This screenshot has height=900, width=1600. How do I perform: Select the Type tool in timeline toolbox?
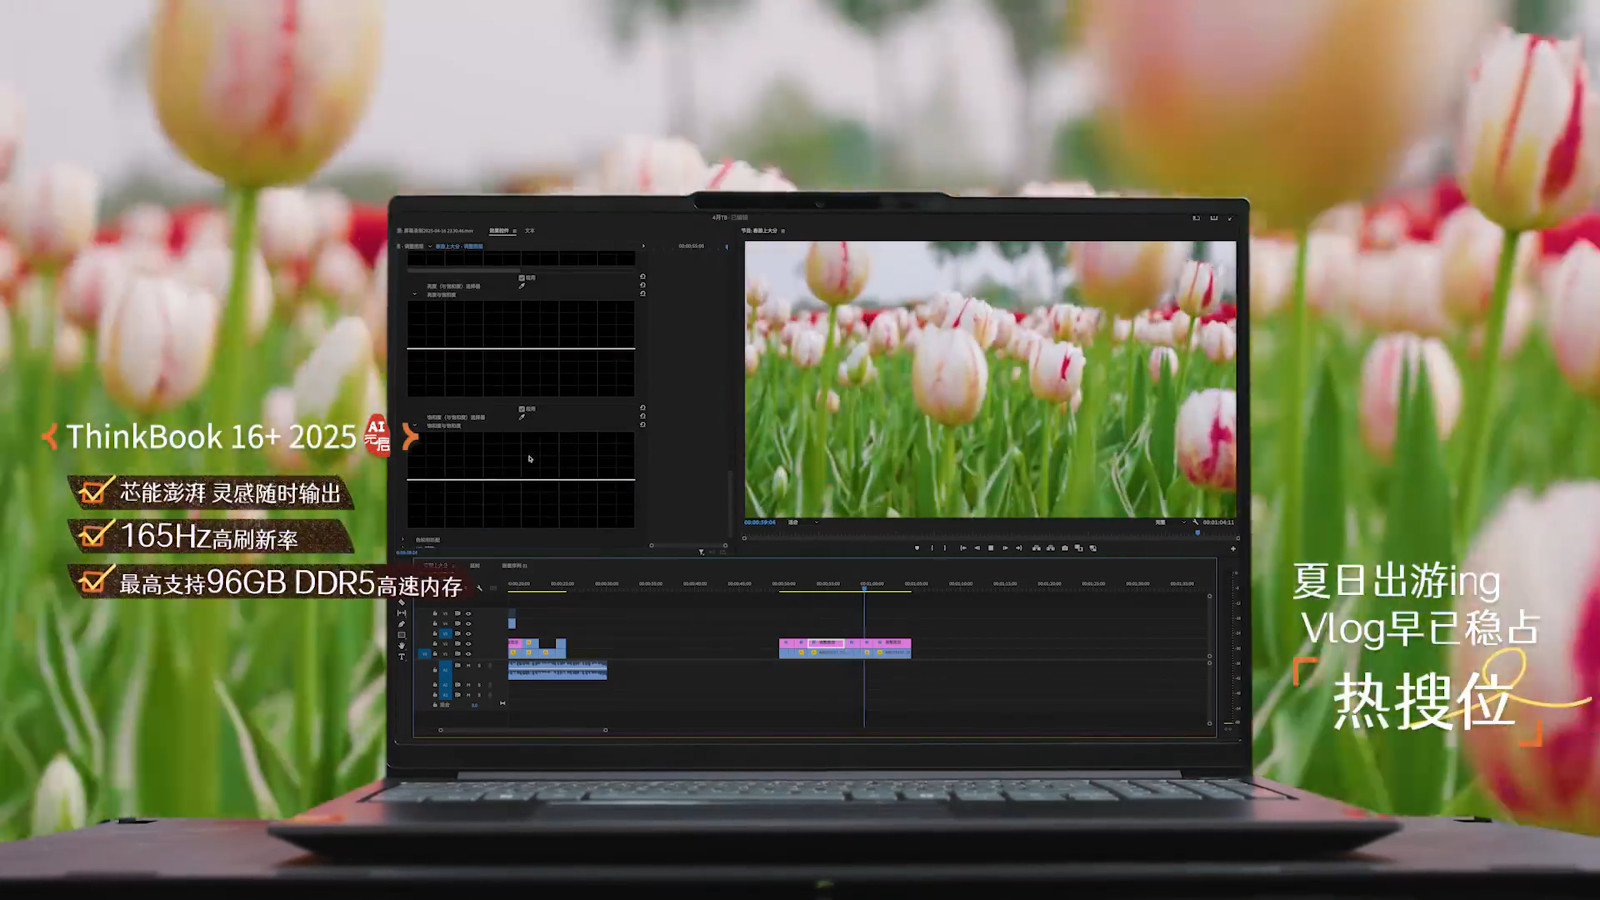[x=402, y=656]
